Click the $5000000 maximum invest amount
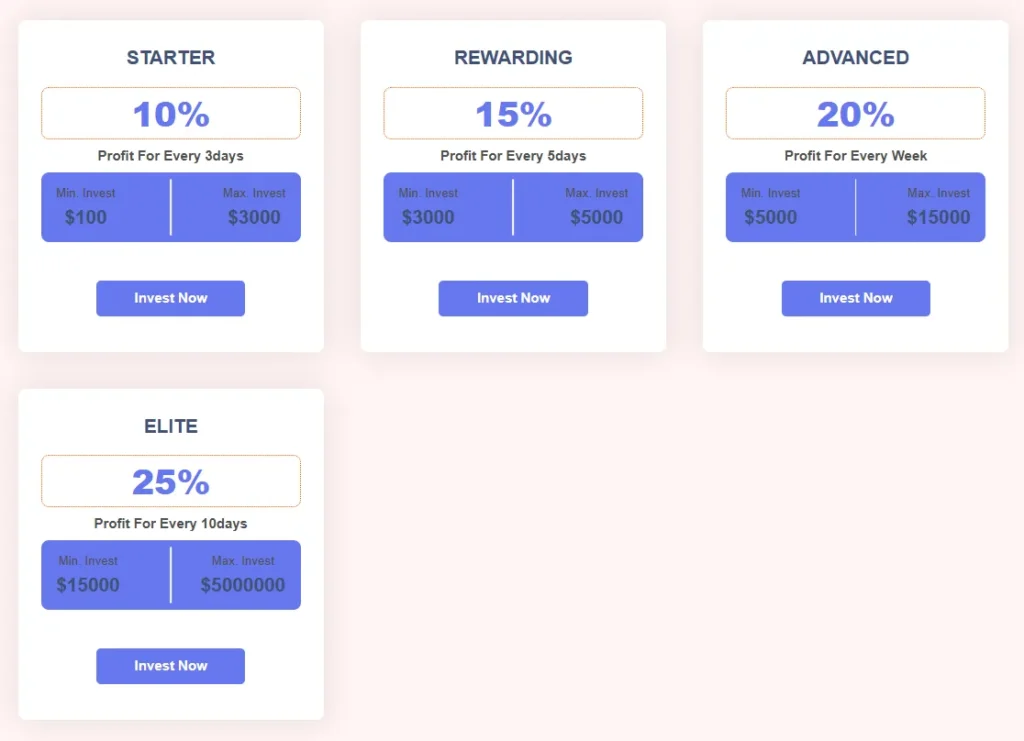1024x741 pixels. pyautogui.click(x=243, y=585)
